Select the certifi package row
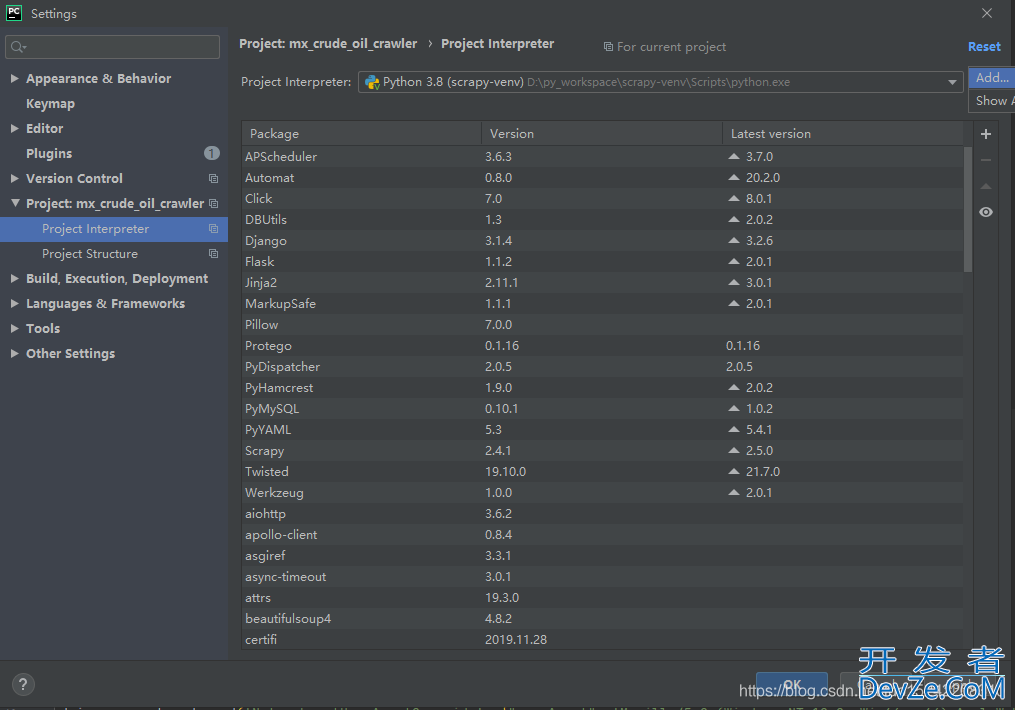The width and height of the screenshot is (1015, 710). [603, 639]
